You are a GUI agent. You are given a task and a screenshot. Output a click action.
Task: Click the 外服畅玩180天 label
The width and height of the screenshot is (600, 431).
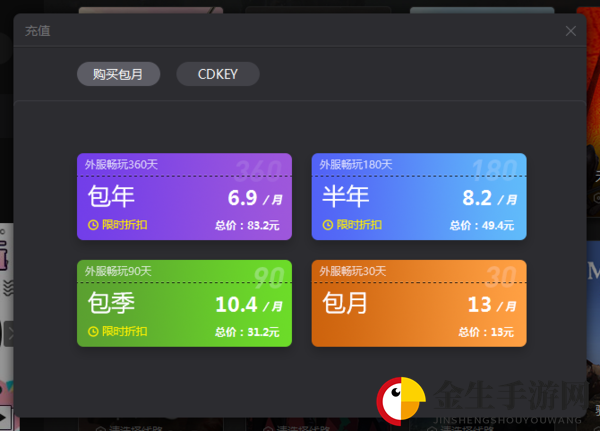[x=356, y=165]
